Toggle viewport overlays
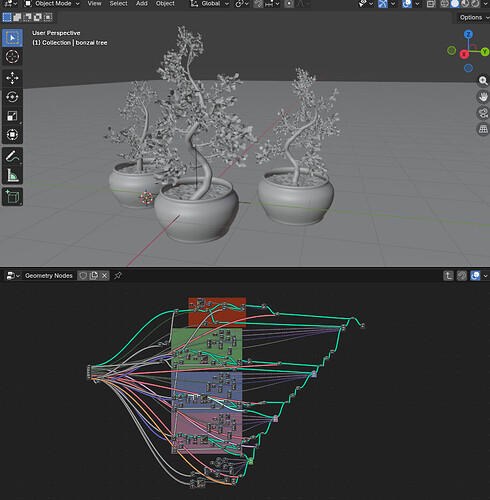This screenshot has height=500, width=490. pos(407,4)
